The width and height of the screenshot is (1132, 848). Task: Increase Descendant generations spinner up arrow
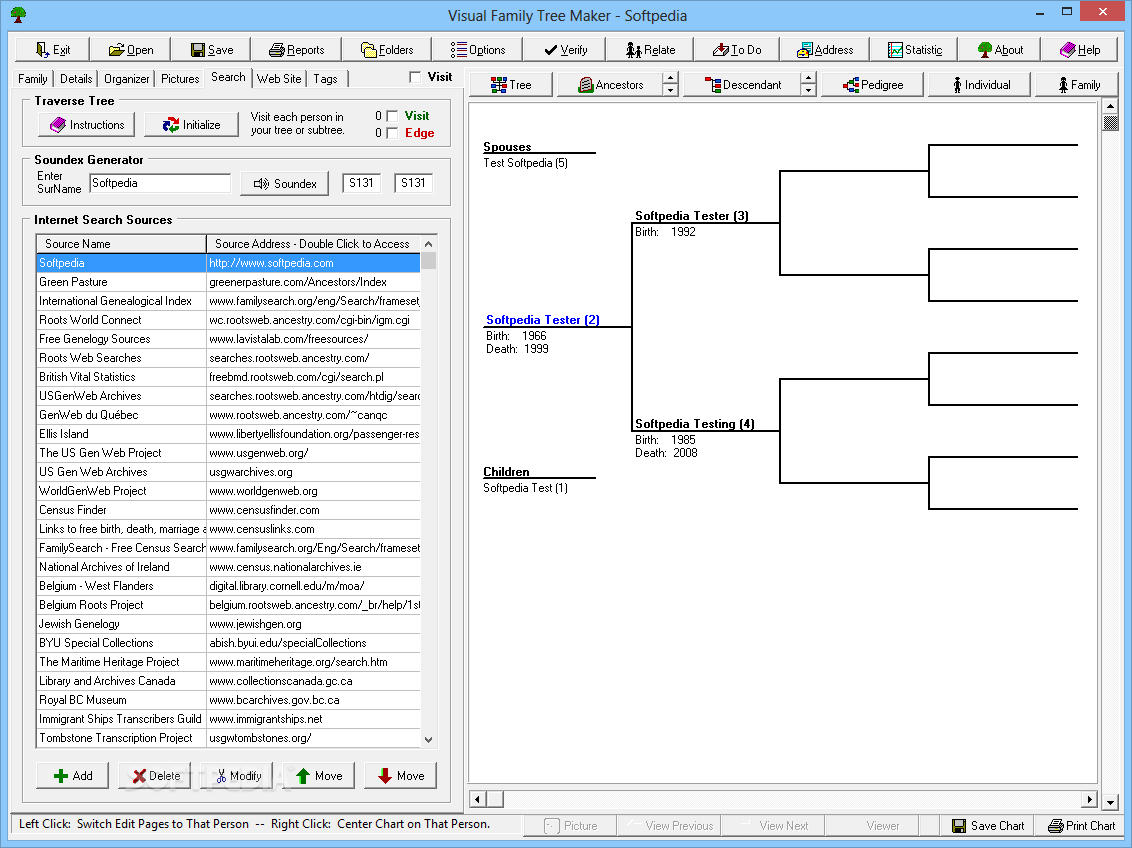[x=809, y=78]
